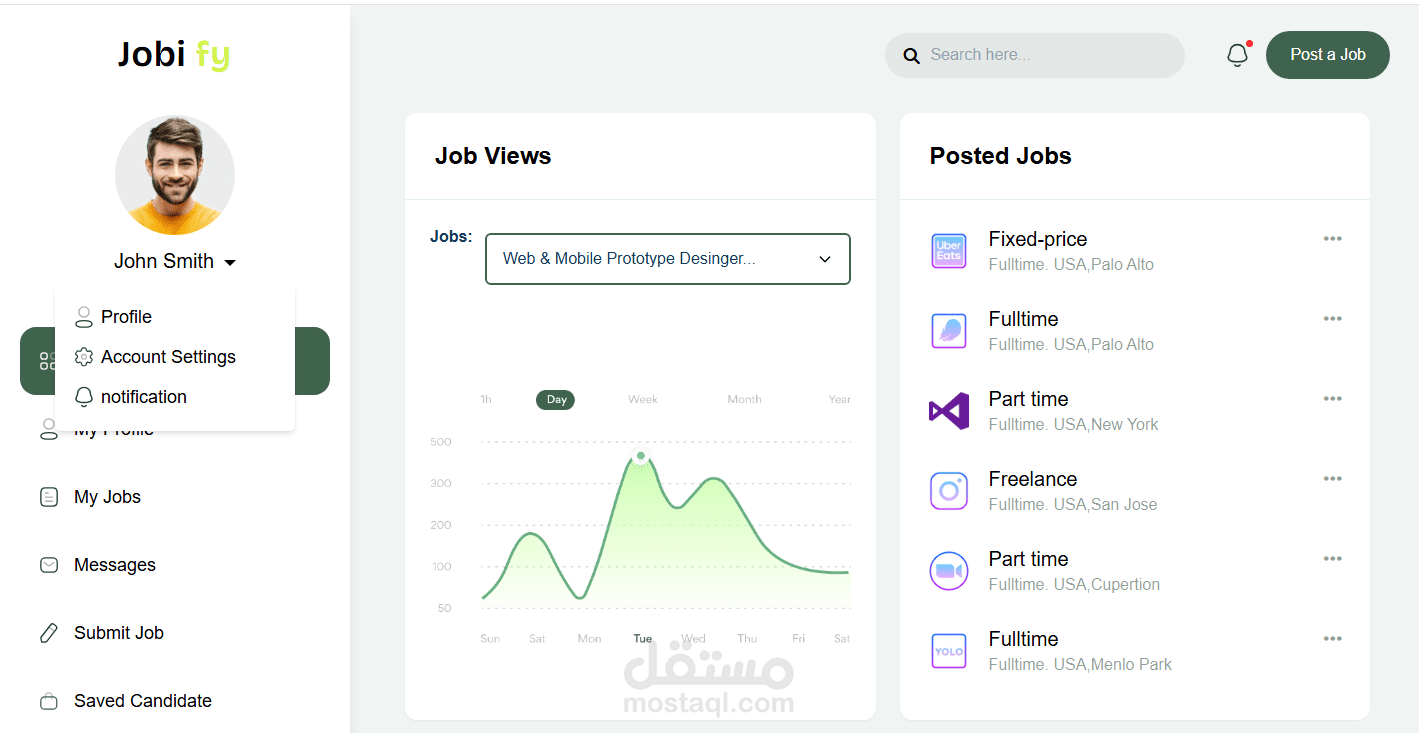
Task: Click the Messages envelope icon in sidebar
Action: tap(49, 565)
